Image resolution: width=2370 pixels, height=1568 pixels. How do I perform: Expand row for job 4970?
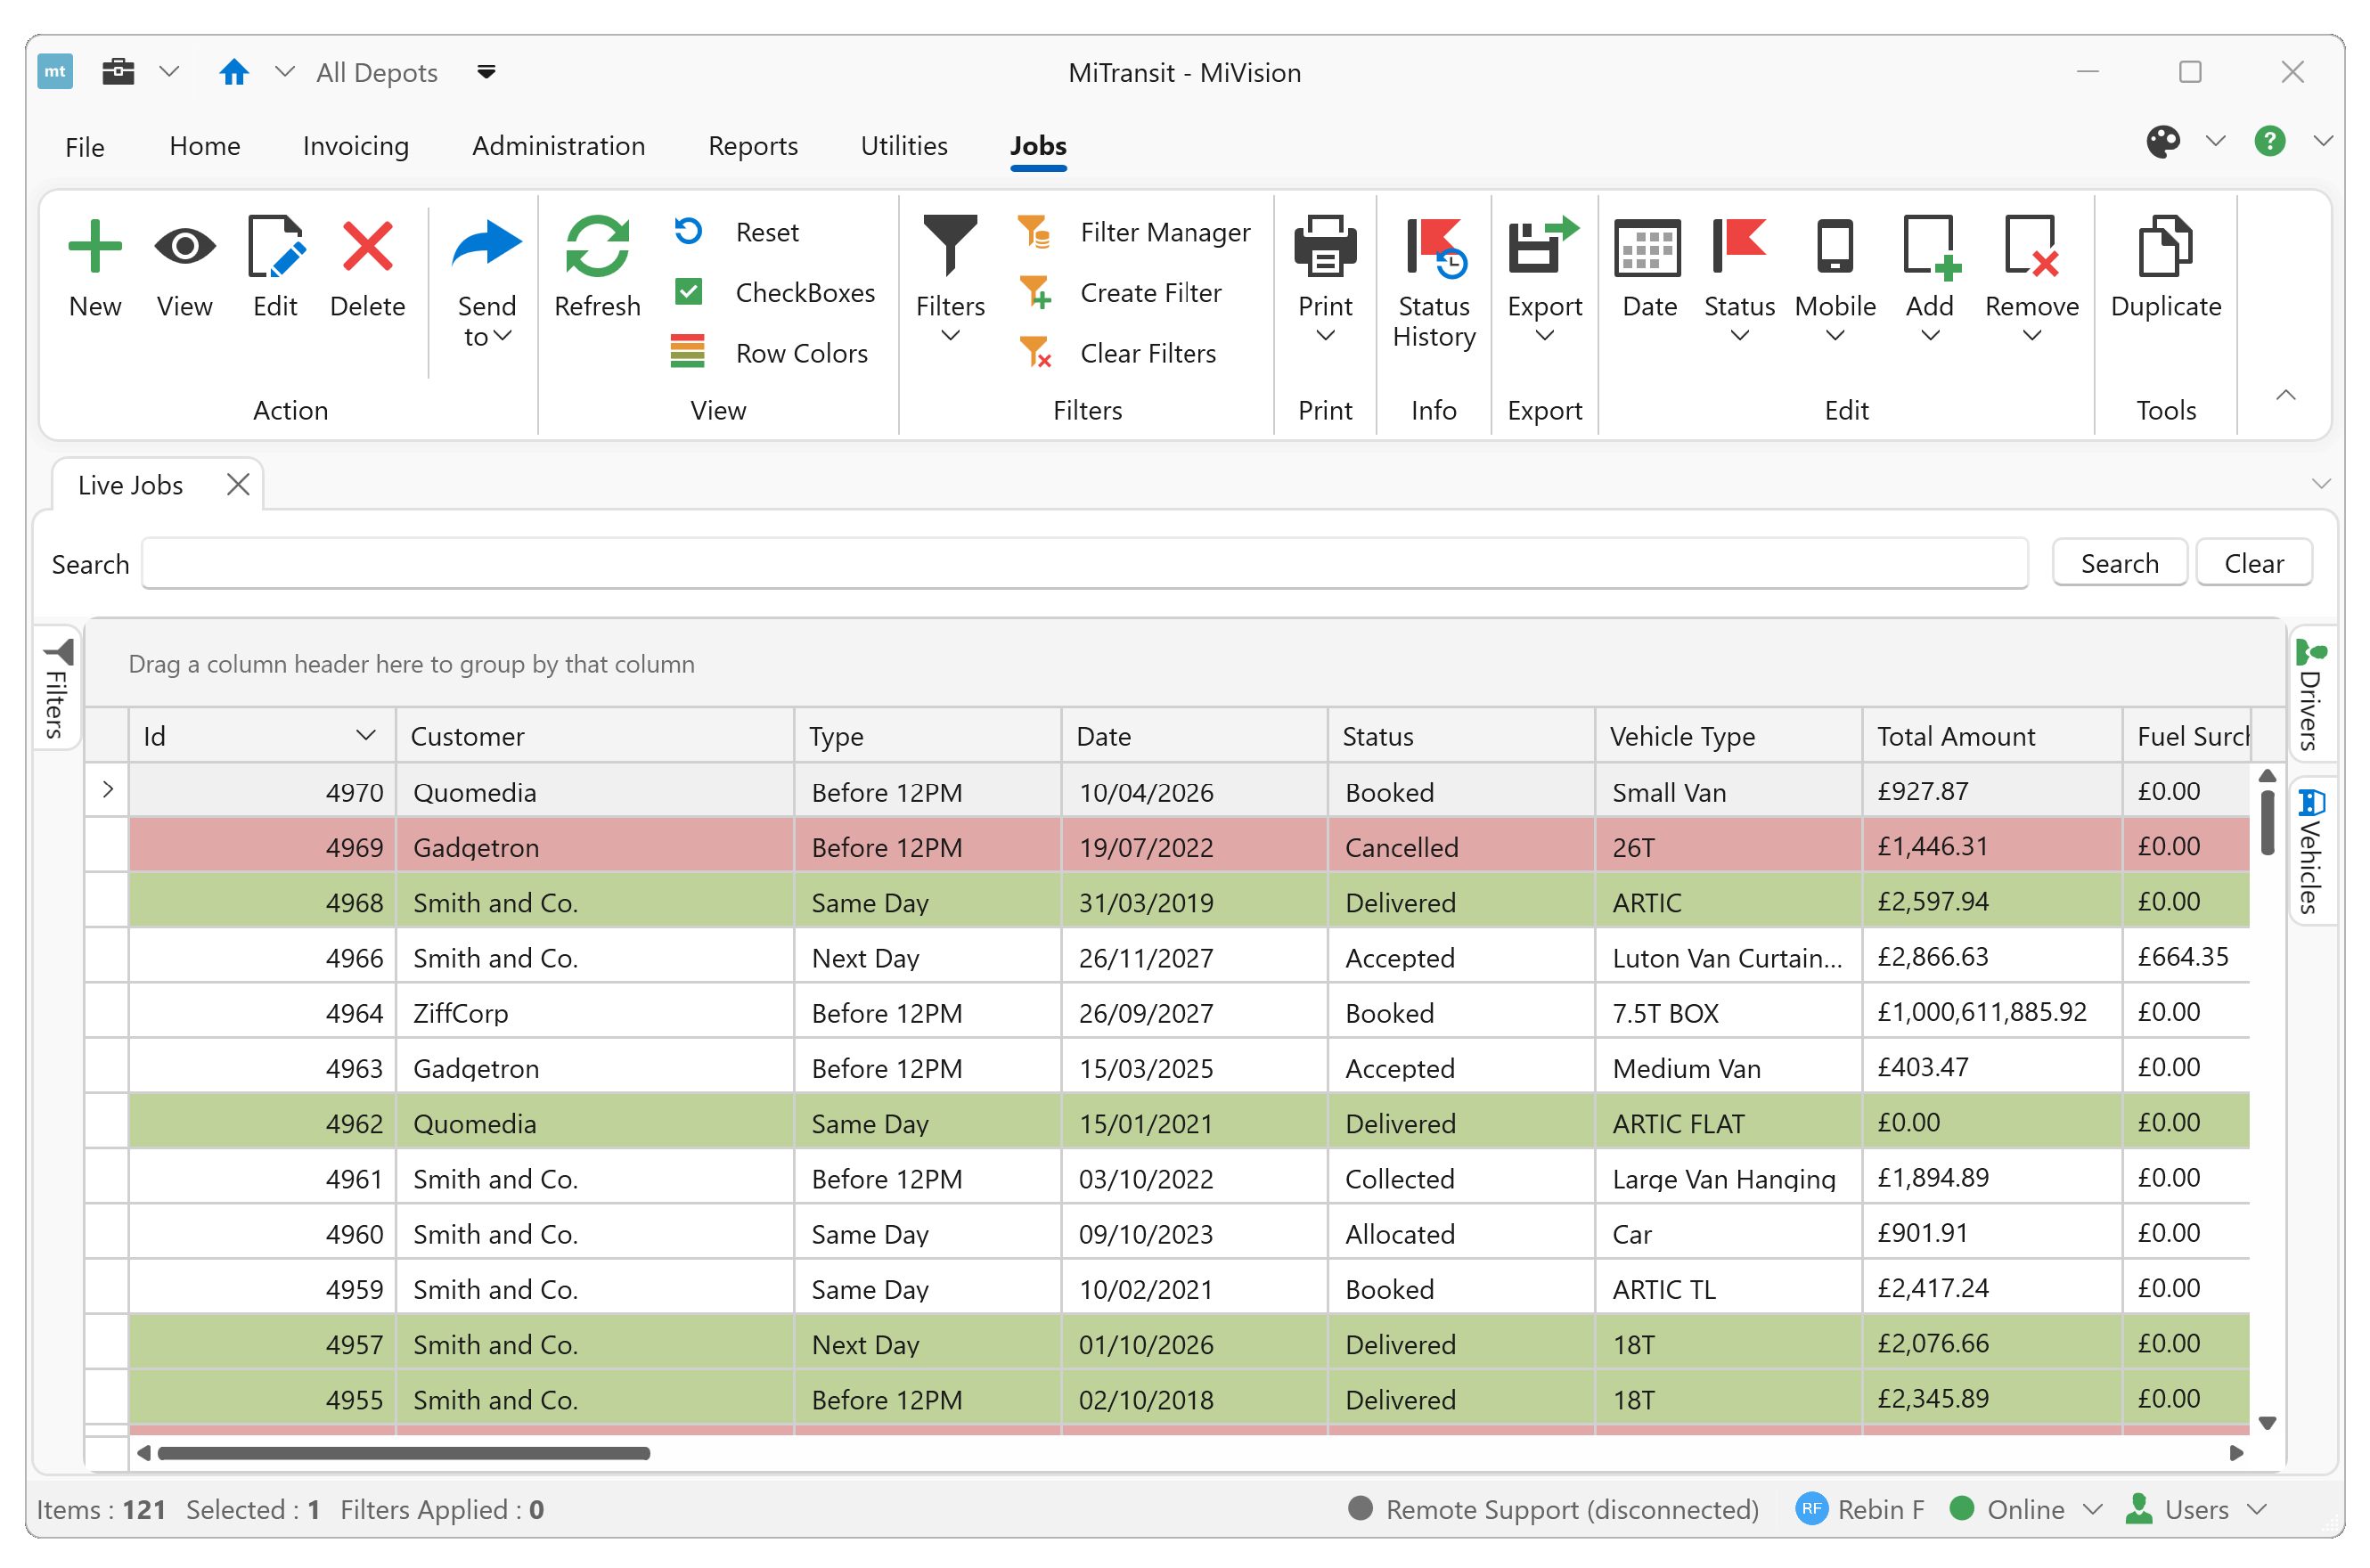pos(108,790)
